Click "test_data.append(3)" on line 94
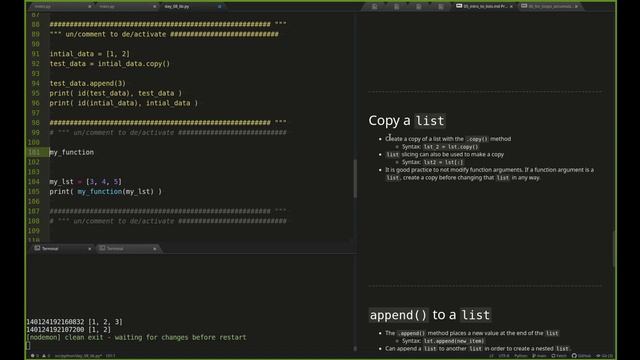Screen dimensions: 640x360 point(88,83)
